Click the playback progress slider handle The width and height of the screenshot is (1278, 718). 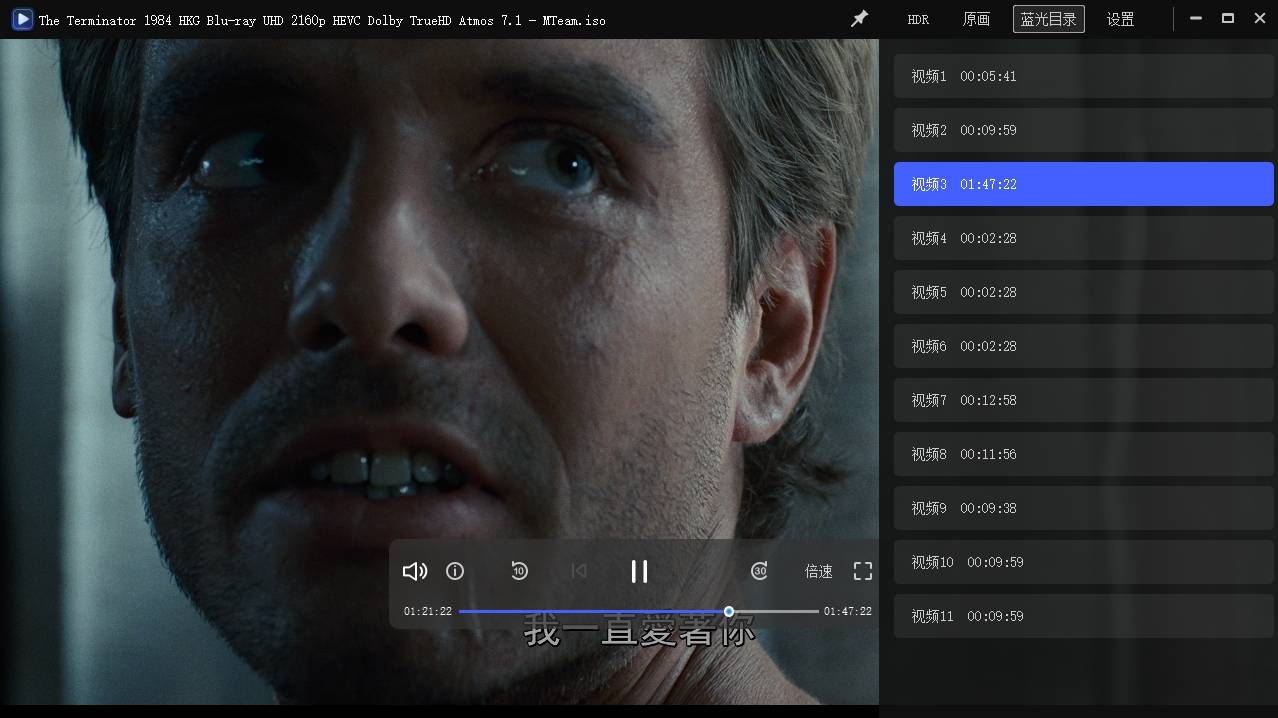click(x=729, y=611)
